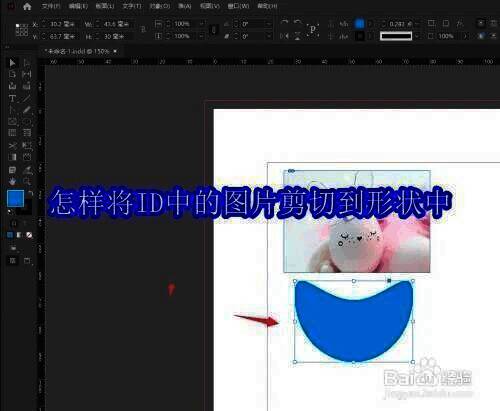Toggle the Apply Gradient button in toolbox
Viewport: 500px width, 411px height.
tap(19, 235)
